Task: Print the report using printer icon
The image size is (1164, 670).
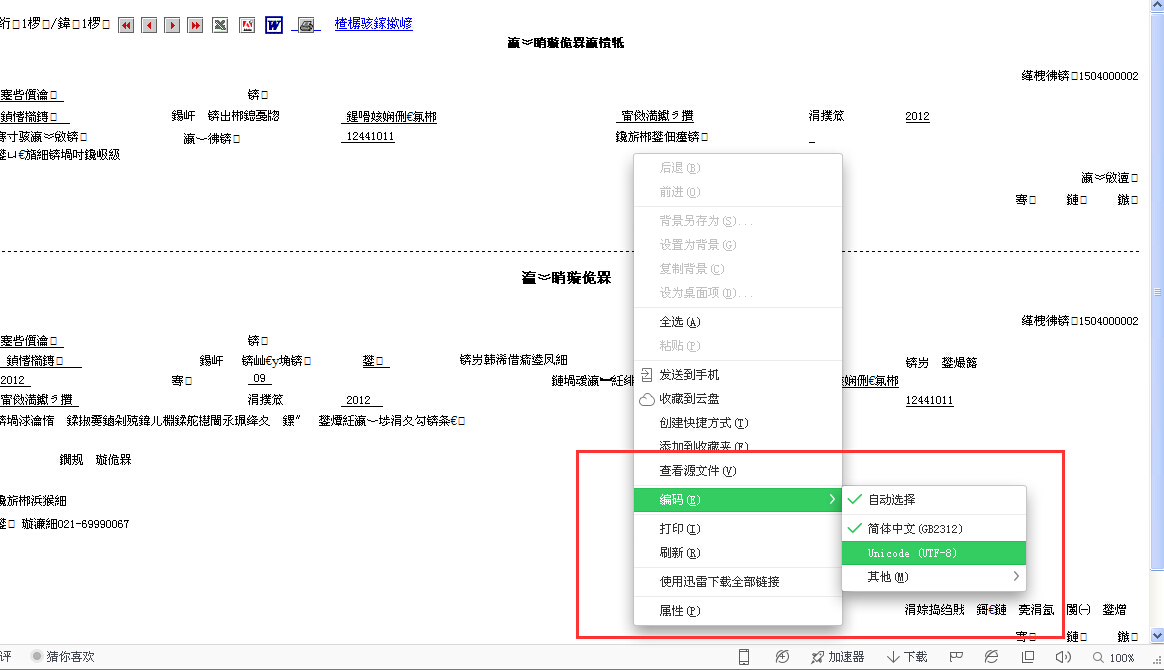Action: [x=307, y=25]
